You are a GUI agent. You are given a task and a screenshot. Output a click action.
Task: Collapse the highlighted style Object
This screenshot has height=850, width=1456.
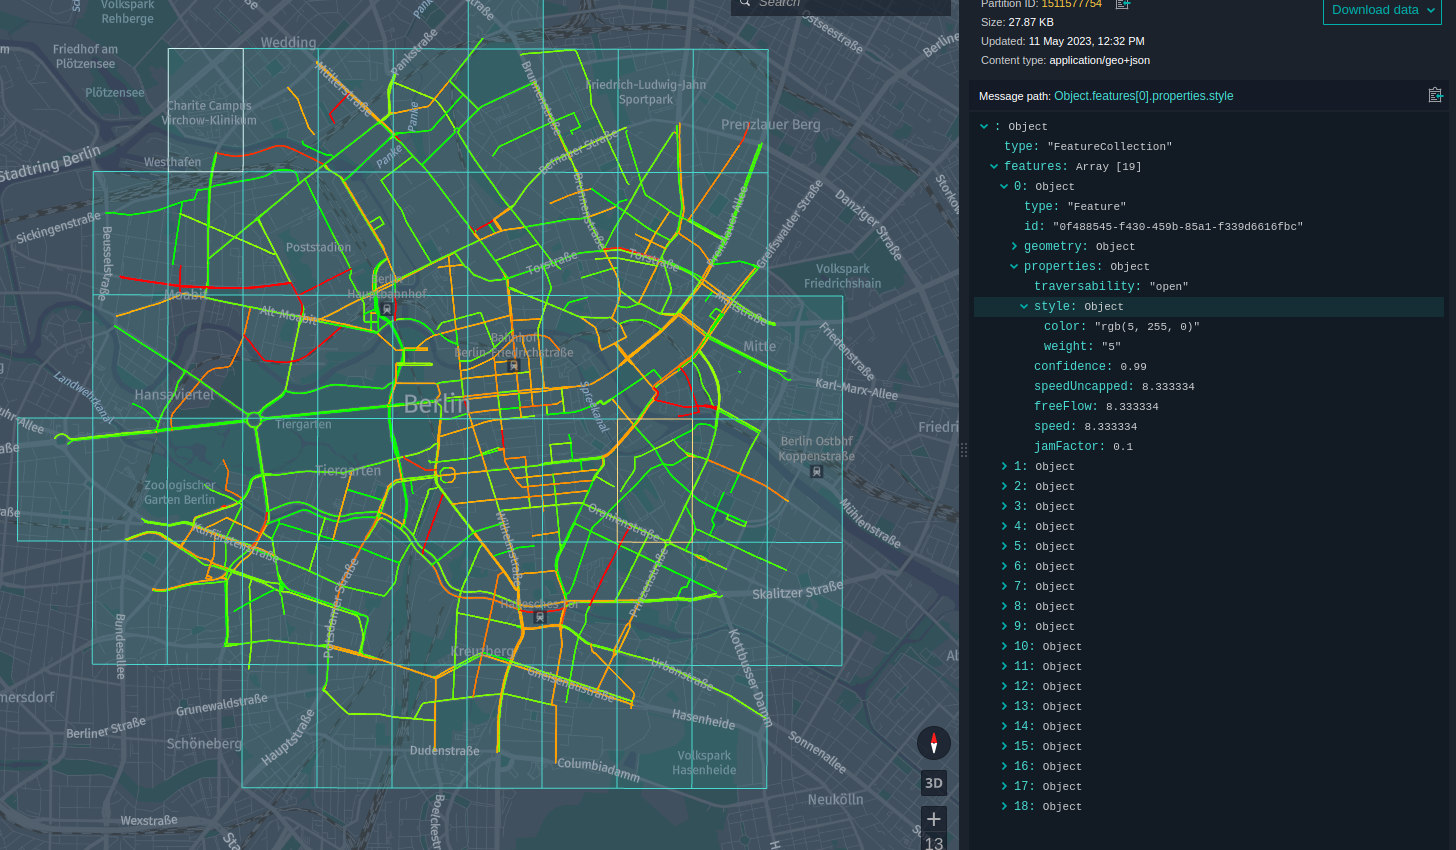1023,306
